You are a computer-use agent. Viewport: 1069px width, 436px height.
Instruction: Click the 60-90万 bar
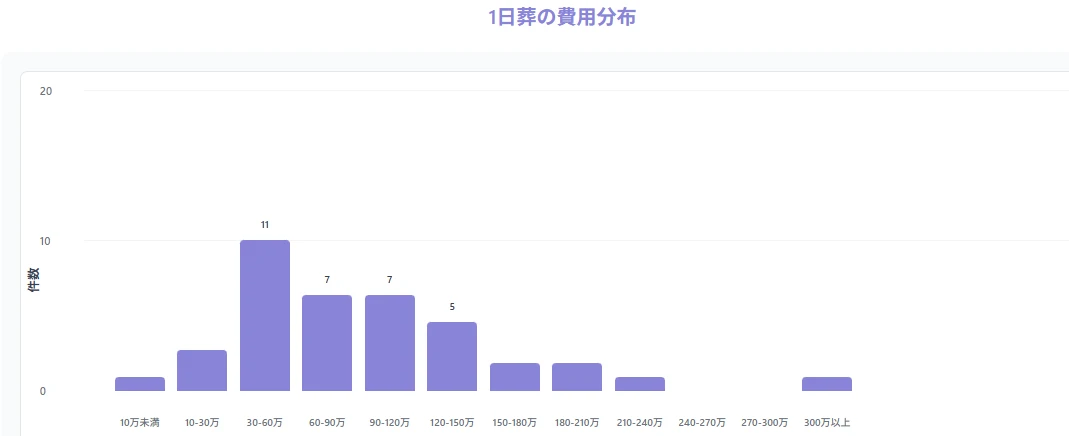tap(327, 343)
